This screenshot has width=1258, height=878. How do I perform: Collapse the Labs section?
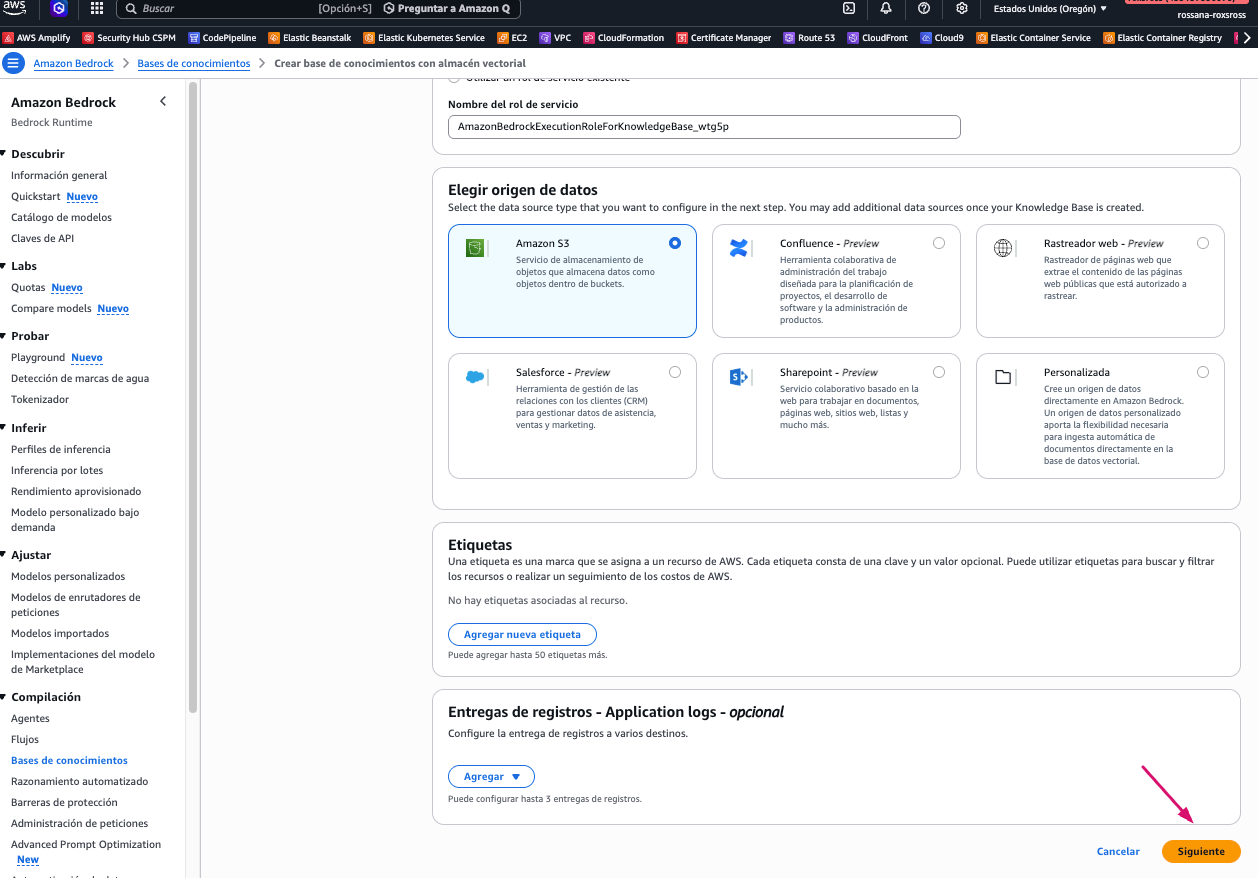coord(4,266)
